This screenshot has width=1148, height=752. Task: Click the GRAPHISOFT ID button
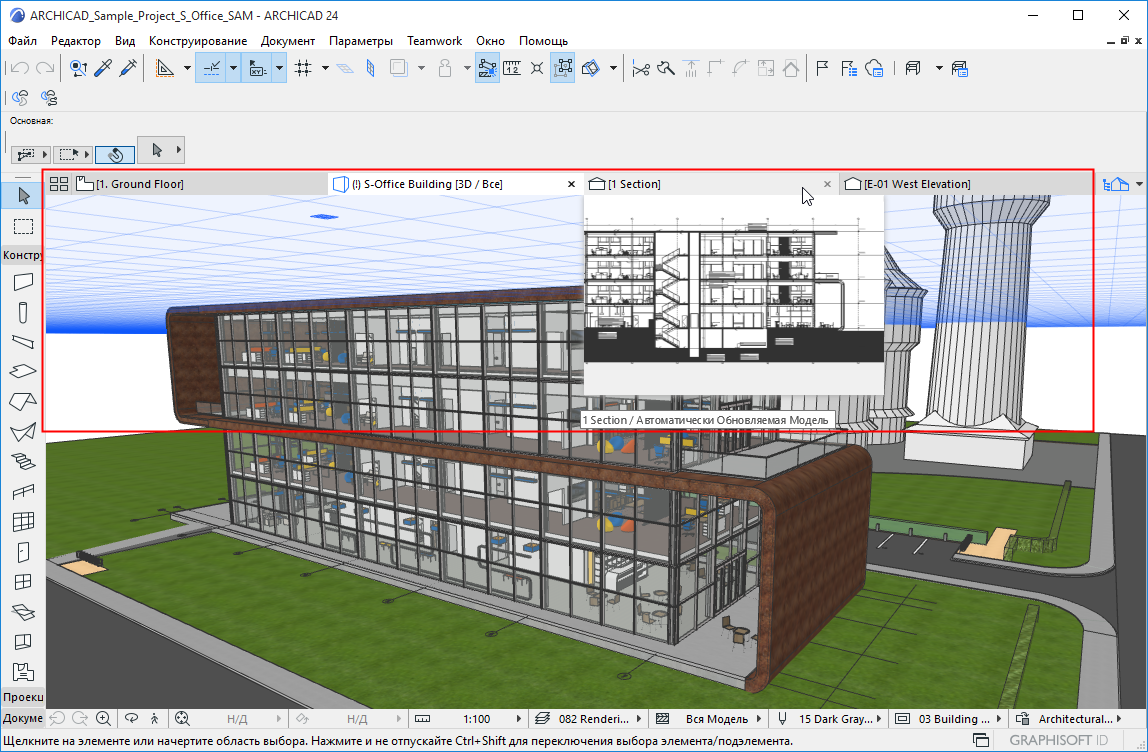(x=1060, y=740)
